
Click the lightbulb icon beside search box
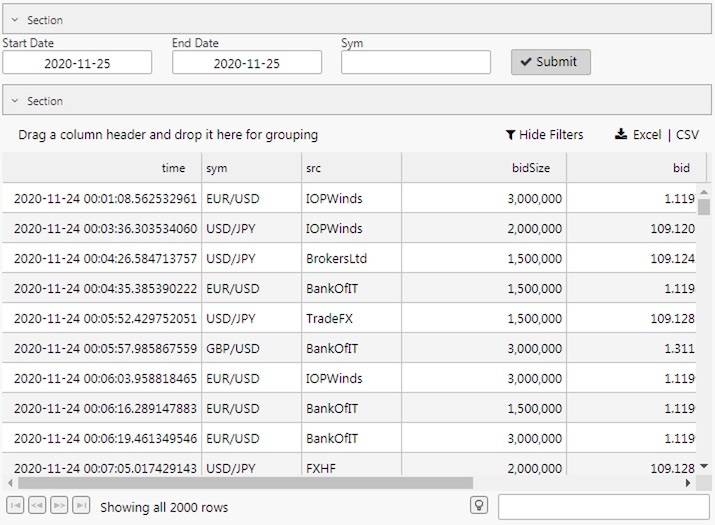pyautogui.click(x=479, y=506)
